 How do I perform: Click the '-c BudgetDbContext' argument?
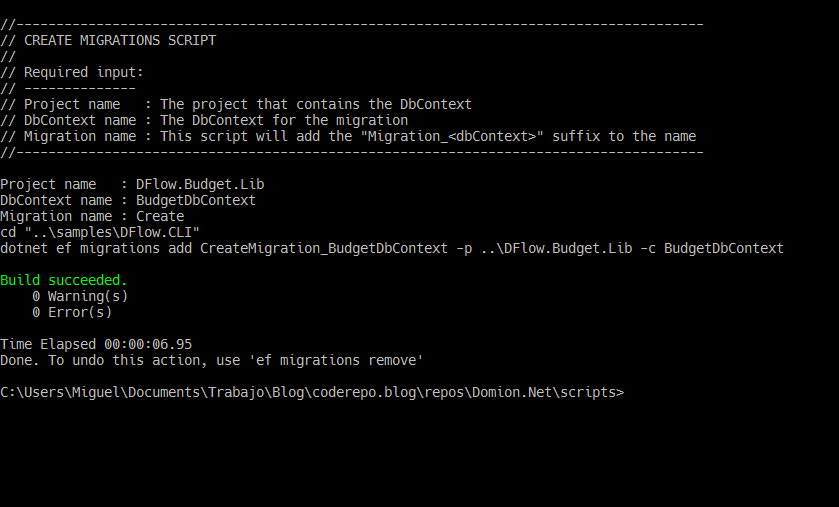(x=712, y=249)
